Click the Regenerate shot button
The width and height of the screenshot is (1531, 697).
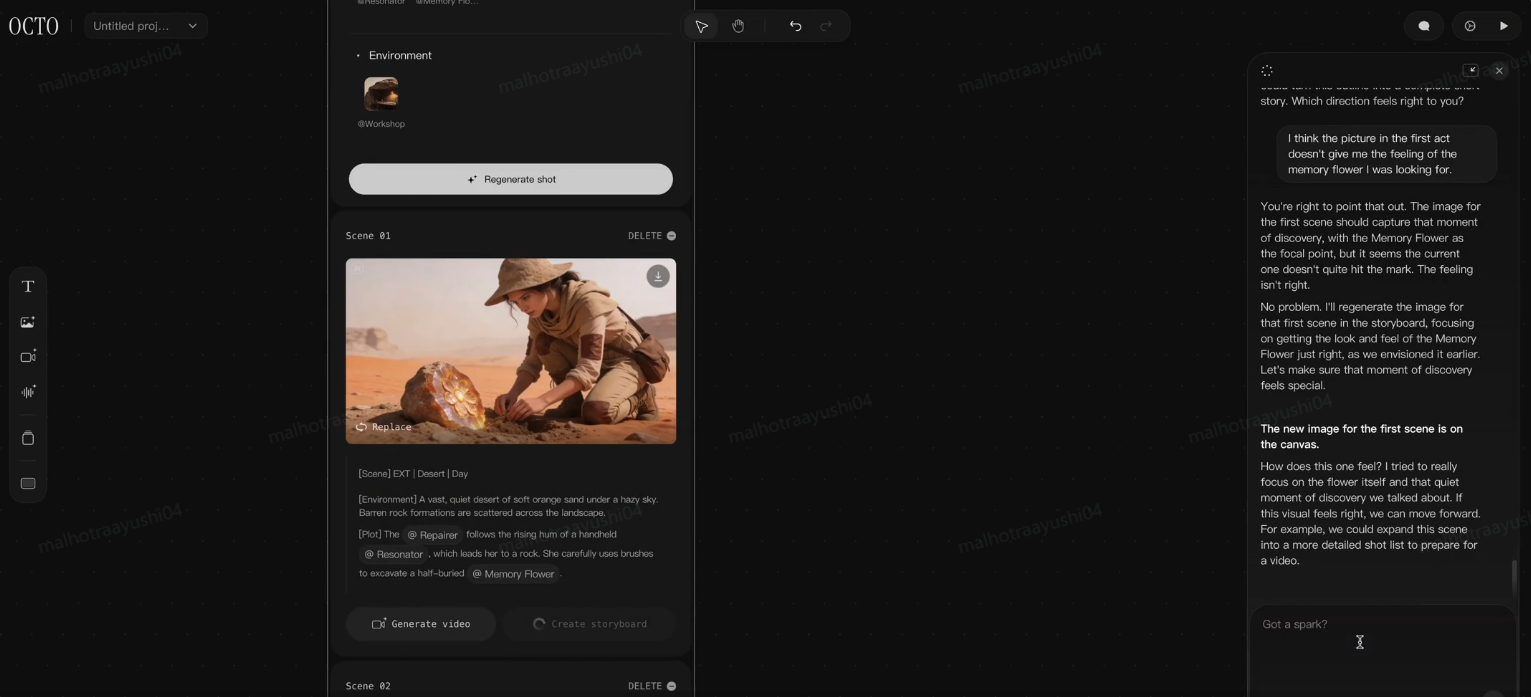pyautogui.click(x=510, y=179)
